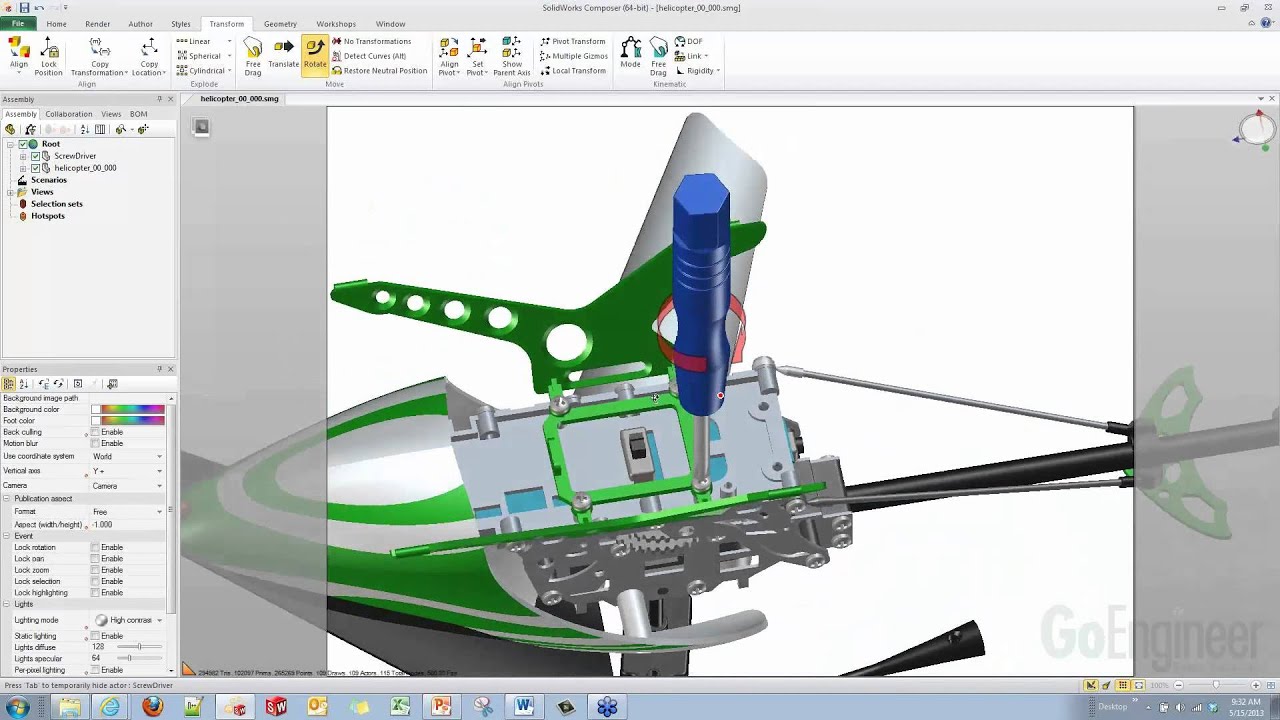This screenshot has height=720, width=1280.
Task: Enable Lock zoom checkbox
Action: tap(95, 570)
